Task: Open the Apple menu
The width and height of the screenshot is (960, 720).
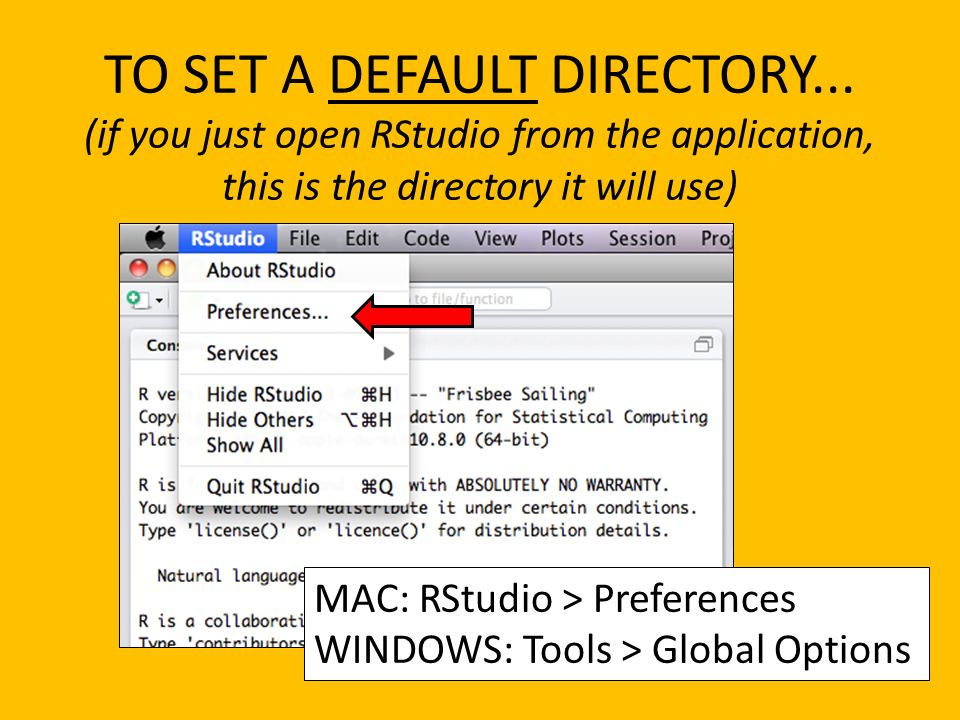Action: click(156, 238)
